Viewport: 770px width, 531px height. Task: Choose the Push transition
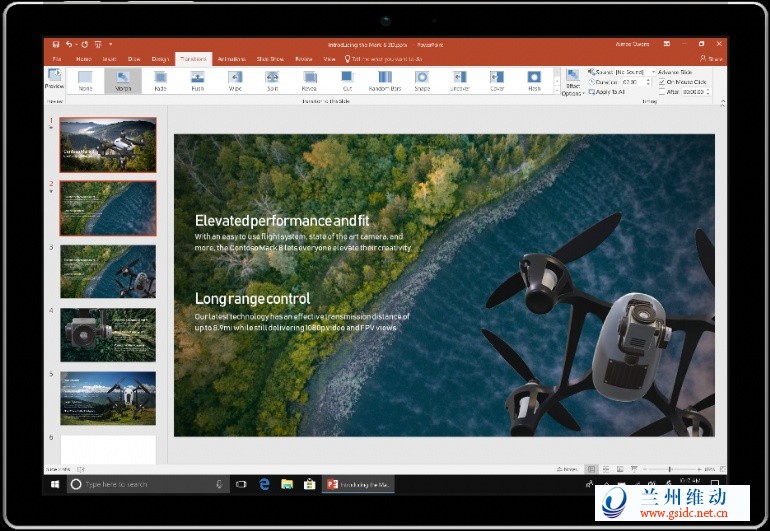click(197, 80)
